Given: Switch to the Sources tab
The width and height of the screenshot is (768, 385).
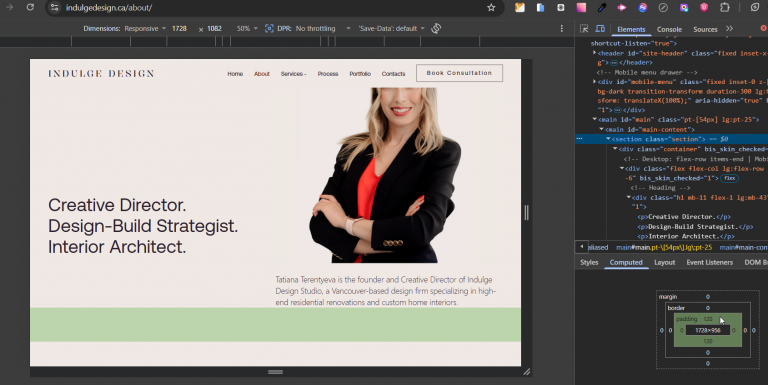Looking at the screenshot, I should [705, 29].
